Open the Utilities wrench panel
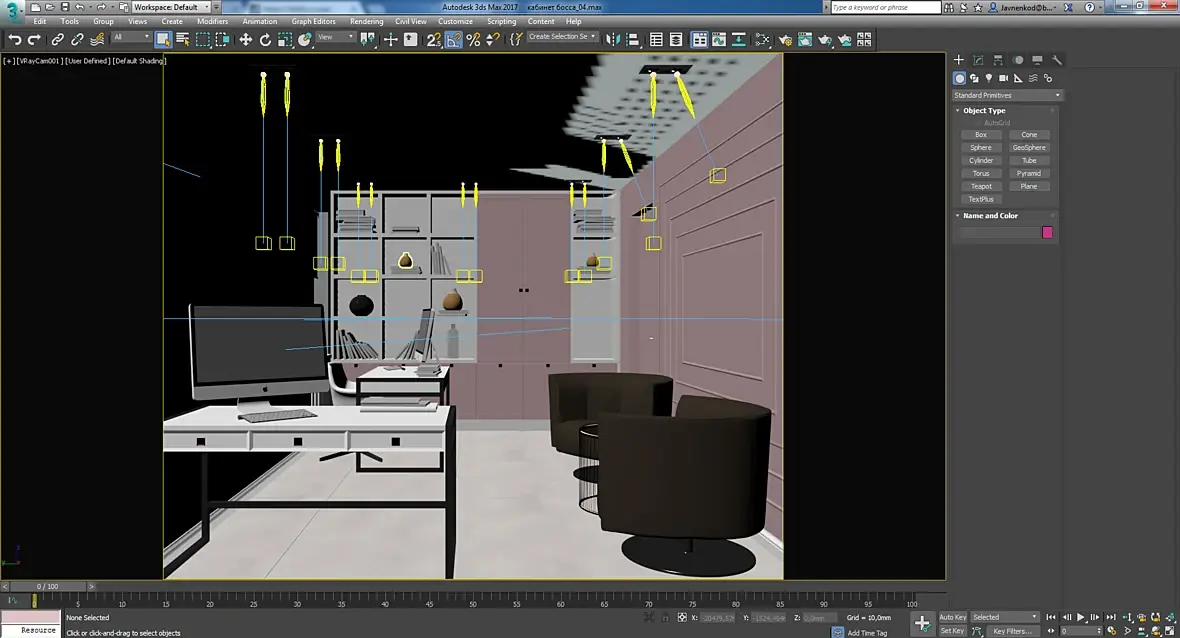 [1057, 60]
